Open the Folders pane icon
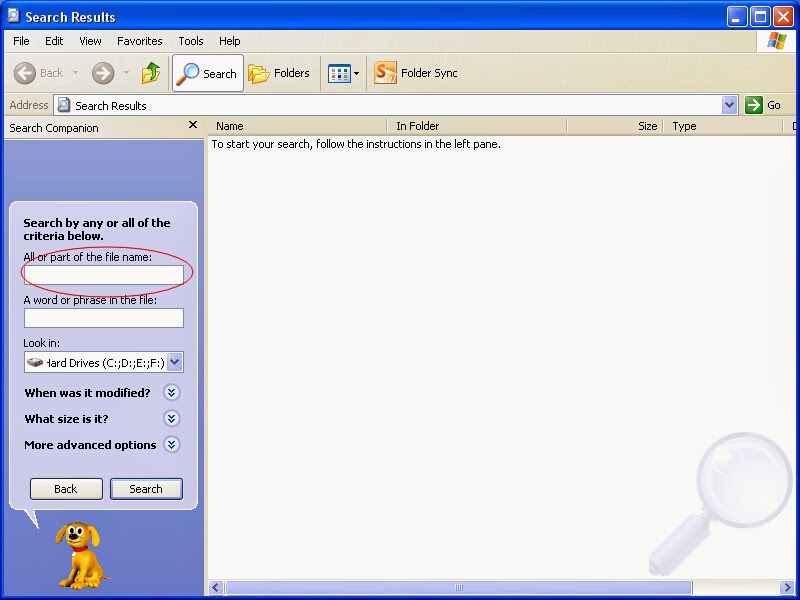 point(279,72)
